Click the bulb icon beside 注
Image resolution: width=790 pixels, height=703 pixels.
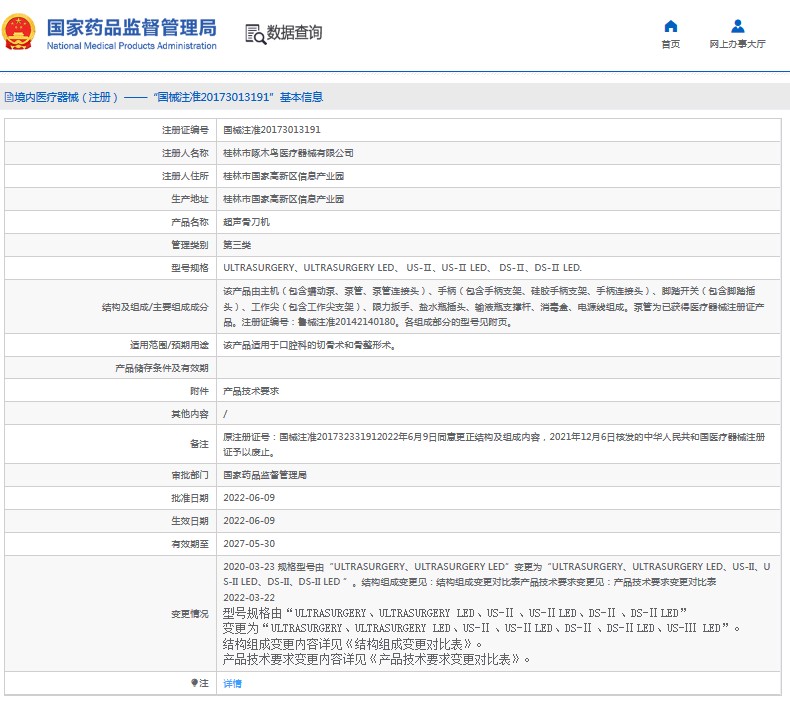(x=194, y=682)
